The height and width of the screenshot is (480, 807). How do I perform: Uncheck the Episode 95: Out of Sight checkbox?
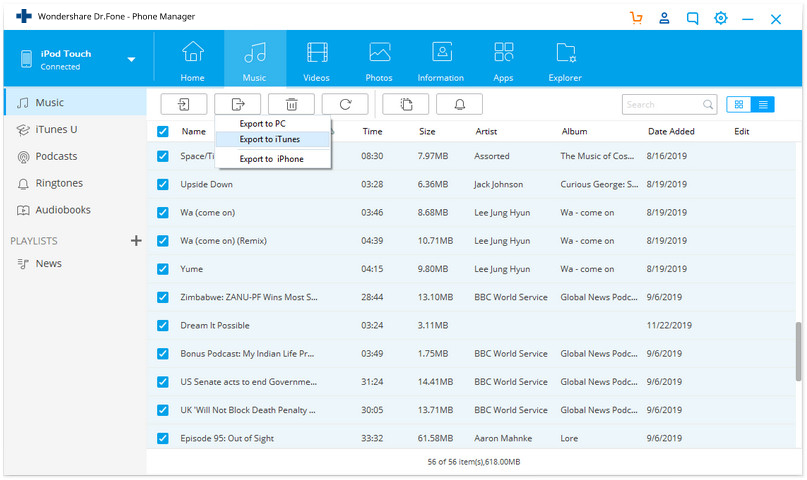163,438
